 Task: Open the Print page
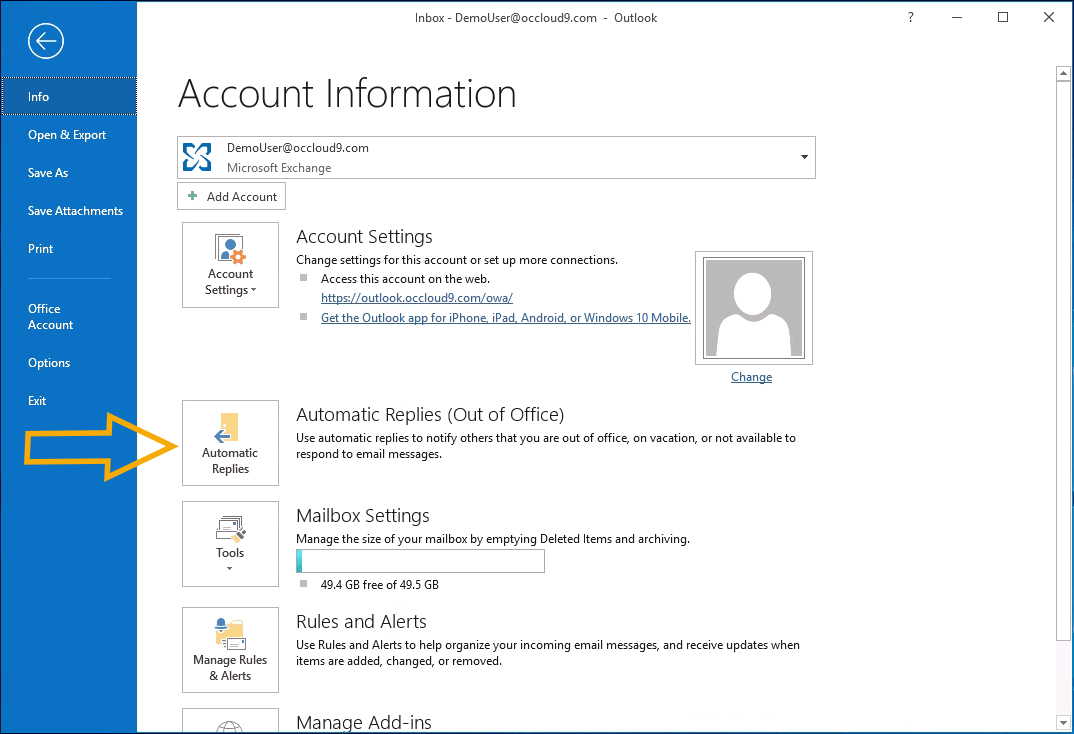(x=40, y=249)
